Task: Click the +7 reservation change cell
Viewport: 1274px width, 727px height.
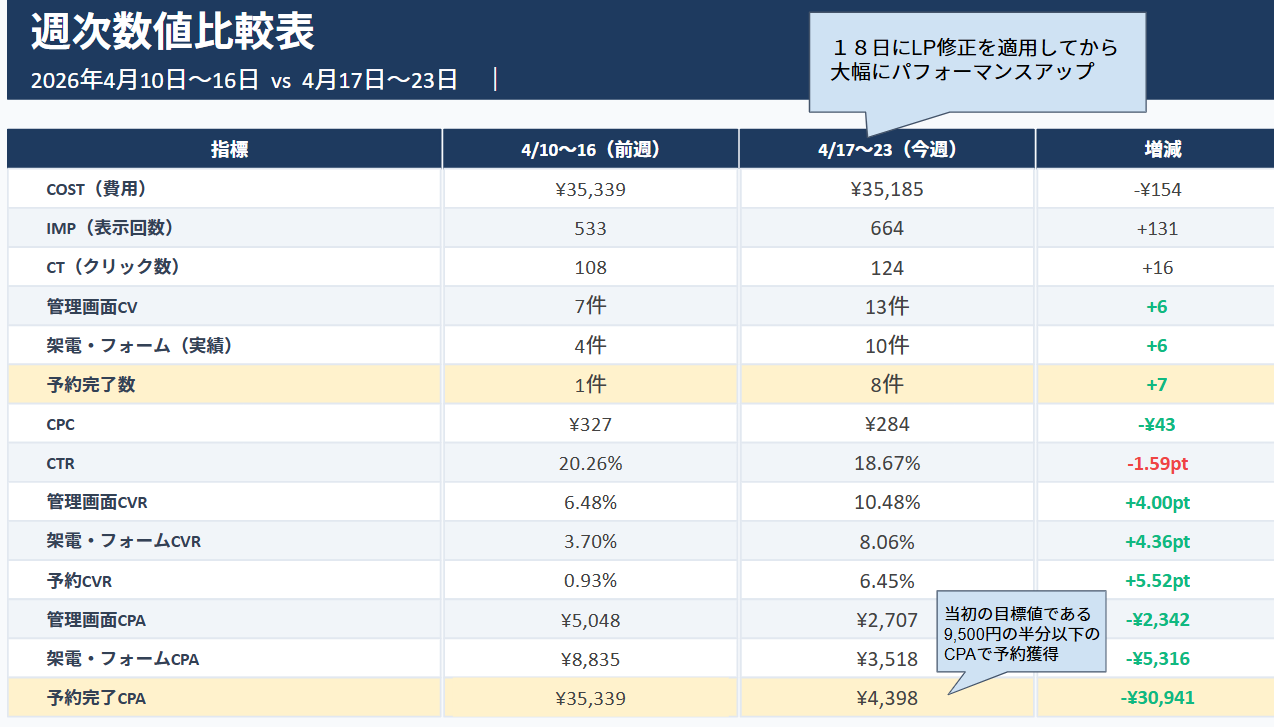Action: coord(1157,385)
